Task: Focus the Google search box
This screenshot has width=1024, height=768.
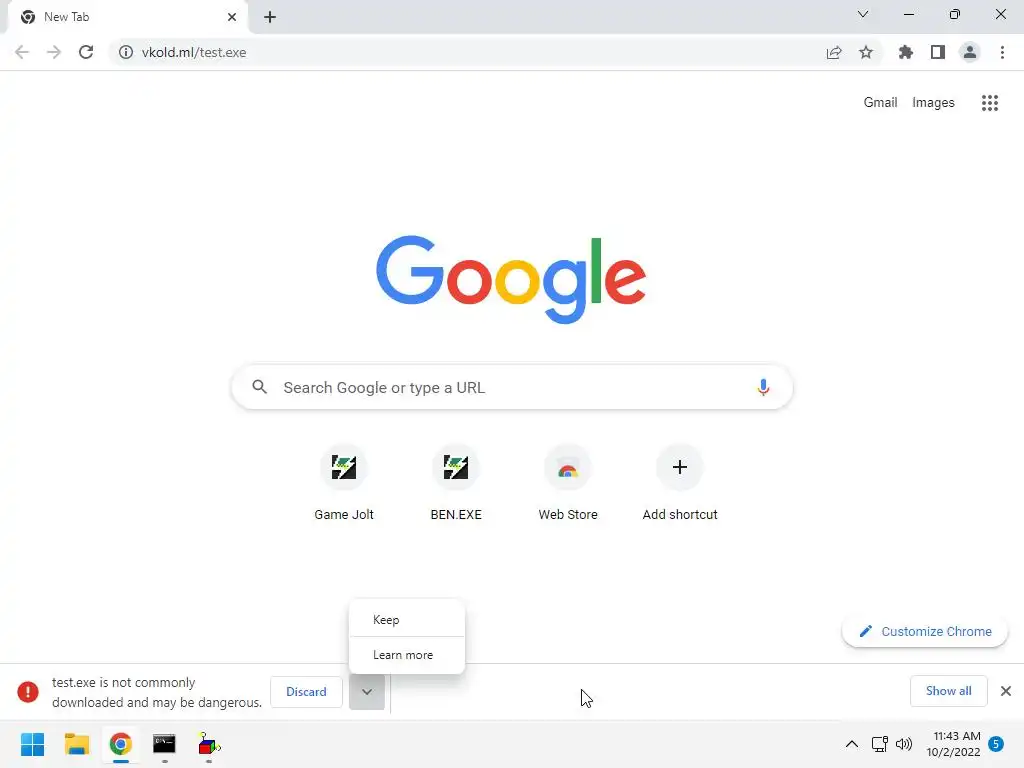Action: [x=512, y=387]
